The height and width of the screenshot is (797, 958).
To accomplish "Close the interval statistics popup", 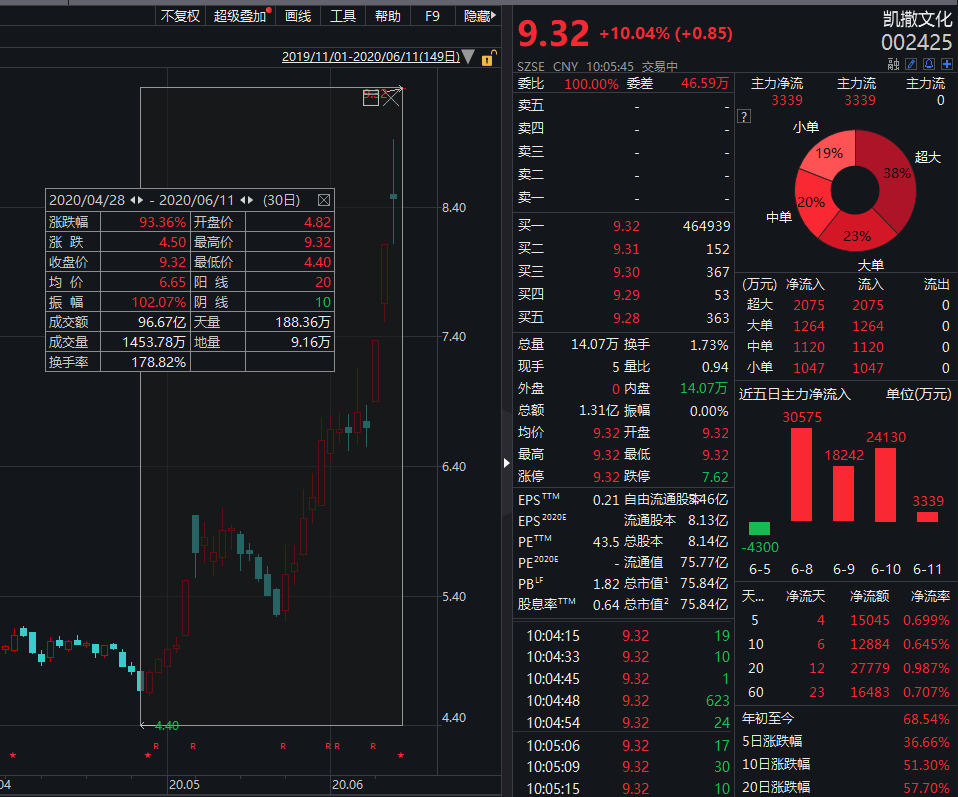I will click(x=324, y=200).
